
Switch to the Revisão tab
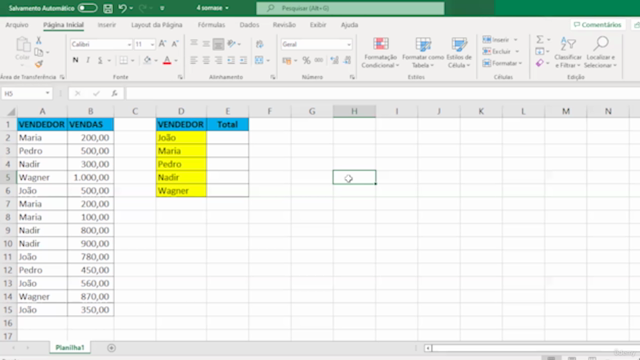point(284,25)
